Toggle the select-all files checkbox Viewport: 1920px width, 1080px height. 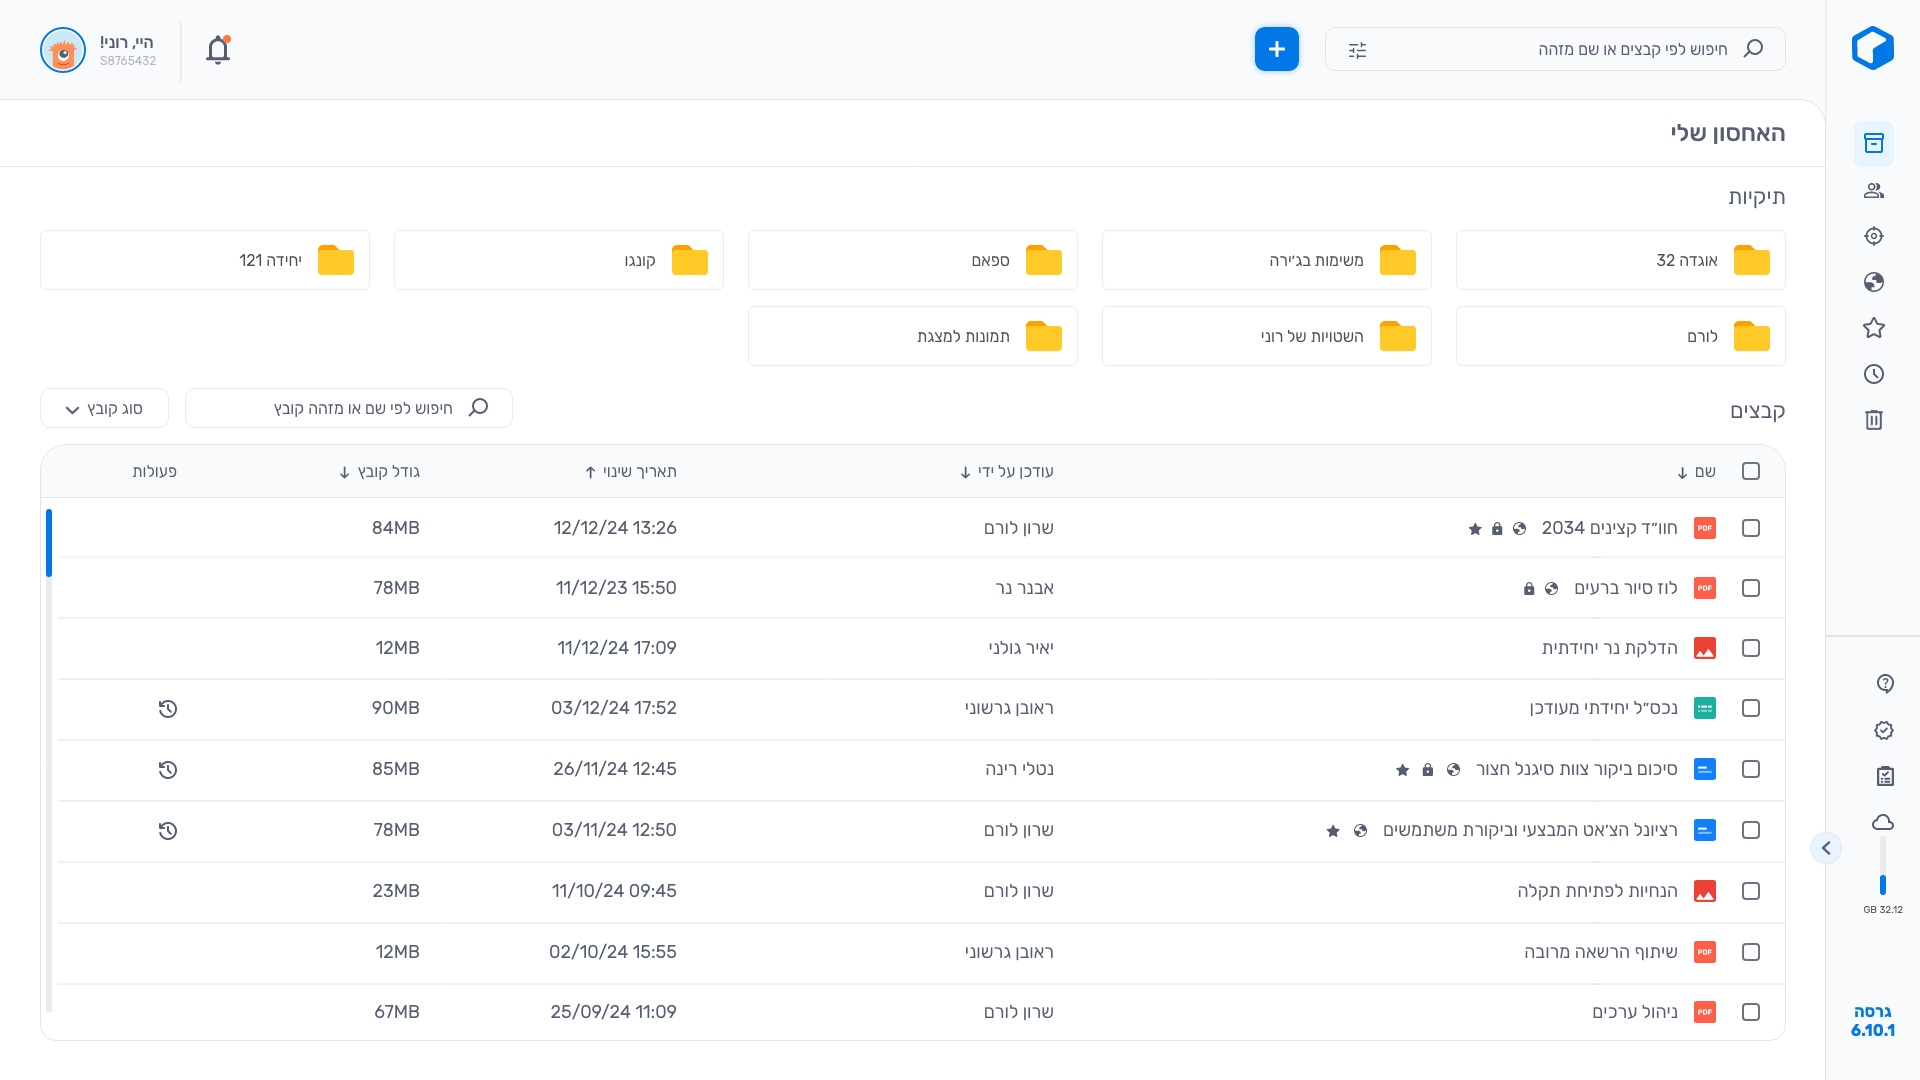coord(1751,471)
